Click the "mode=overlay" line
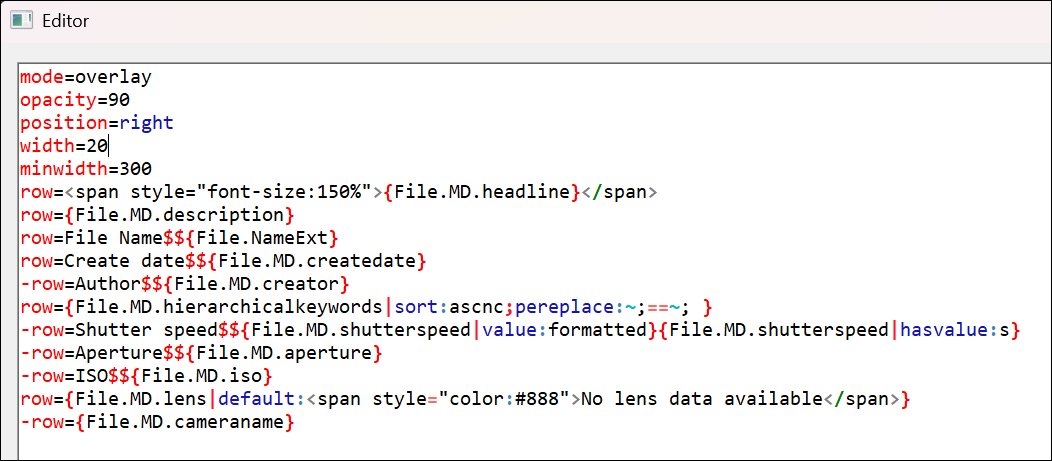 (86, 77)
